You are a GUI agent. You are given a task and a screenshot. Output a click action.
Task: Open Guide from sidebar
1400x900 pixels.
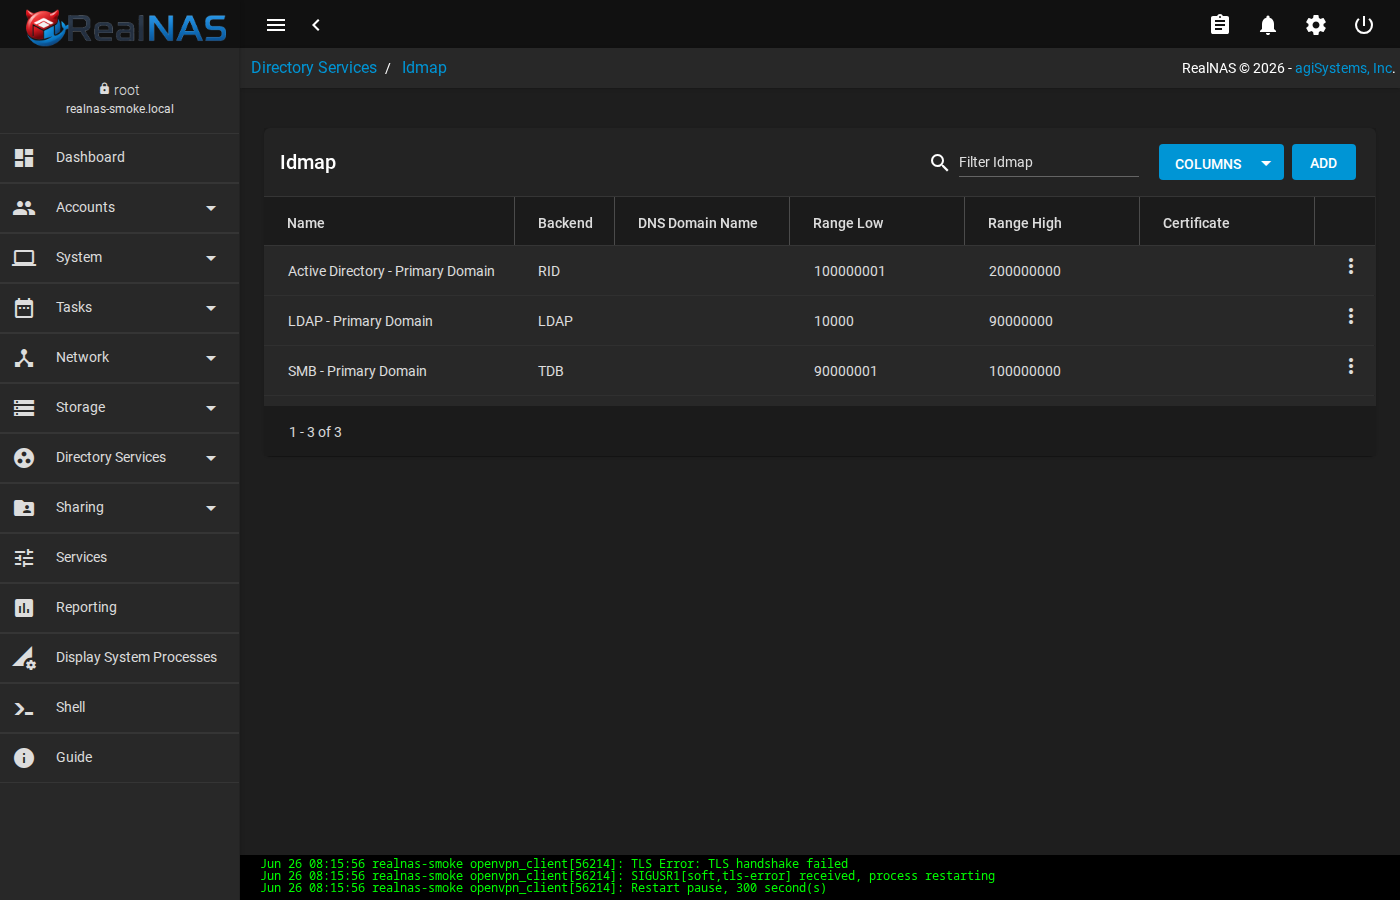[x=120, y=757]
